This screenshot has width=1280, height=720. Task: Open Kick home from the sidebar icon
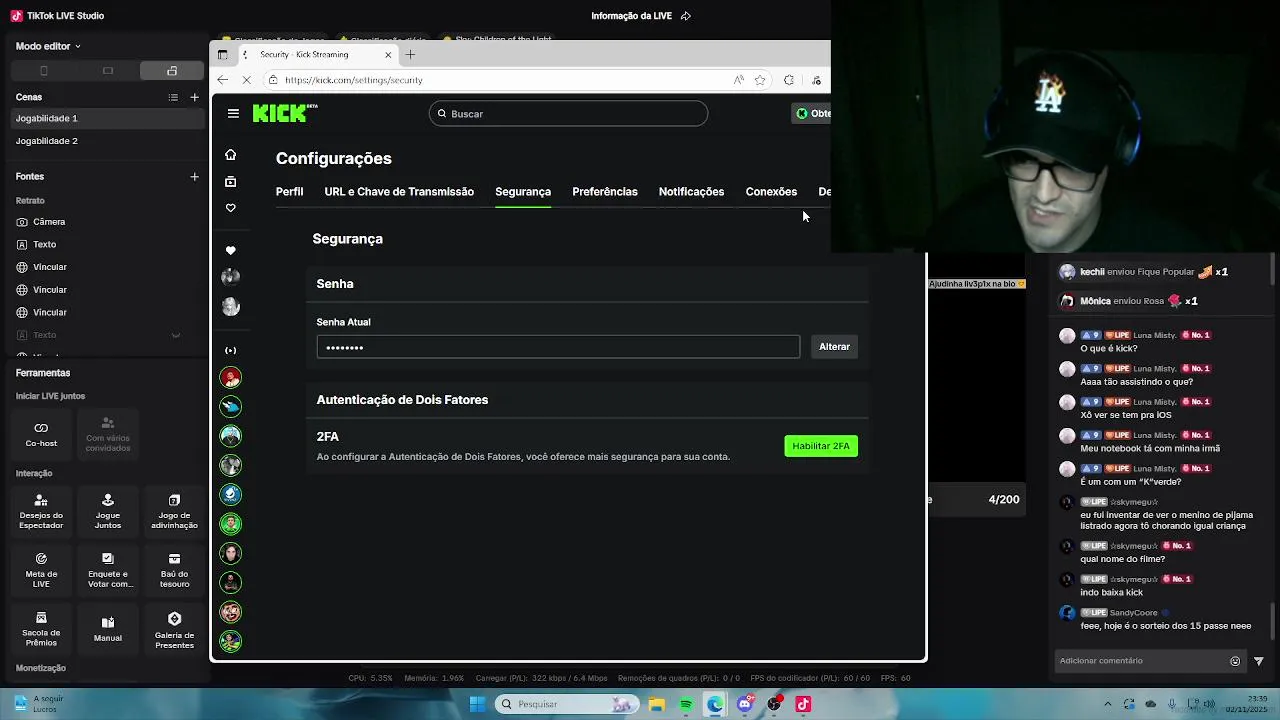(230, 155)
